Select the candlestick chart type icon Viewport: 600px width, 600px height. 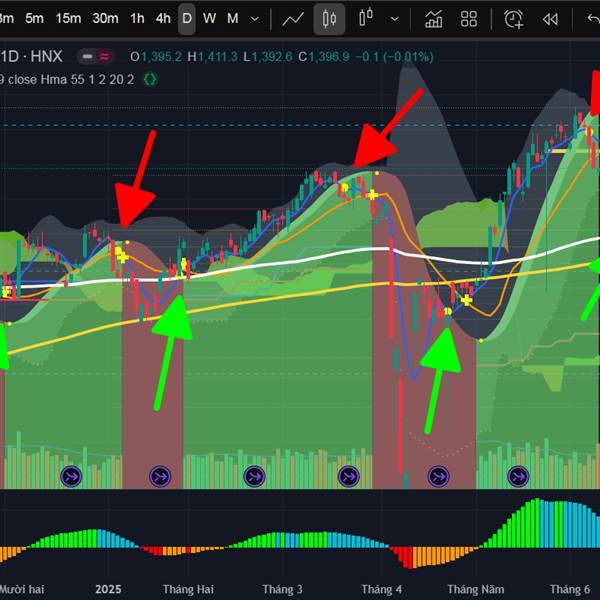click(329, 19)
